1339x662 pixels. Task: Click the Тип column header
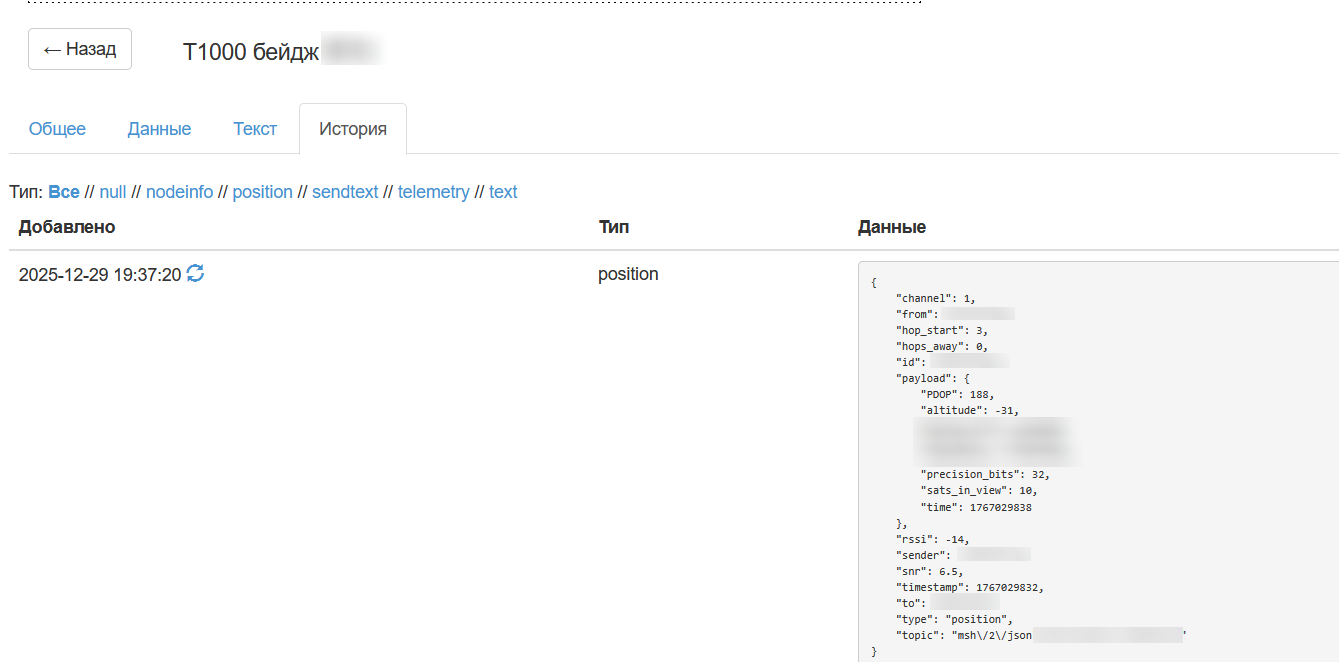coord(613,227)
